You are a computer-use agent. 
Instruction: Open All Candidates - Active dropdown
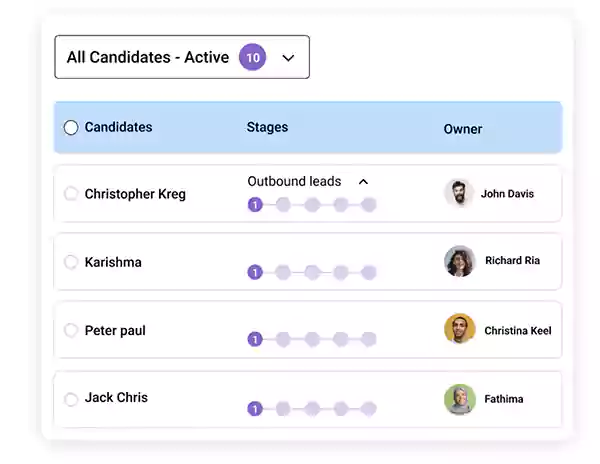(x=182, y=57)
